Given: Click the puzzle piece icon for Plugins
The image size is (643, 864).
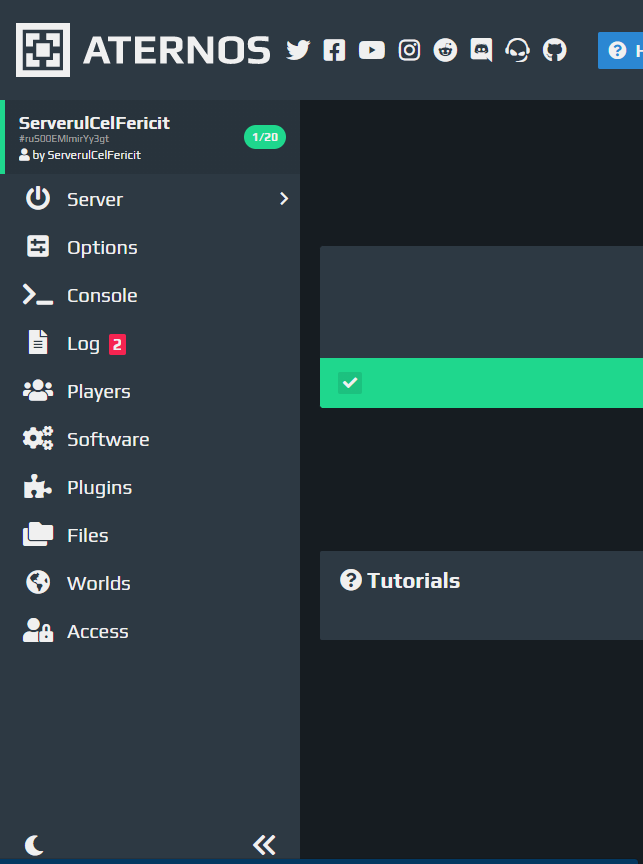Looking at the screenshot, I should [37, 487].
